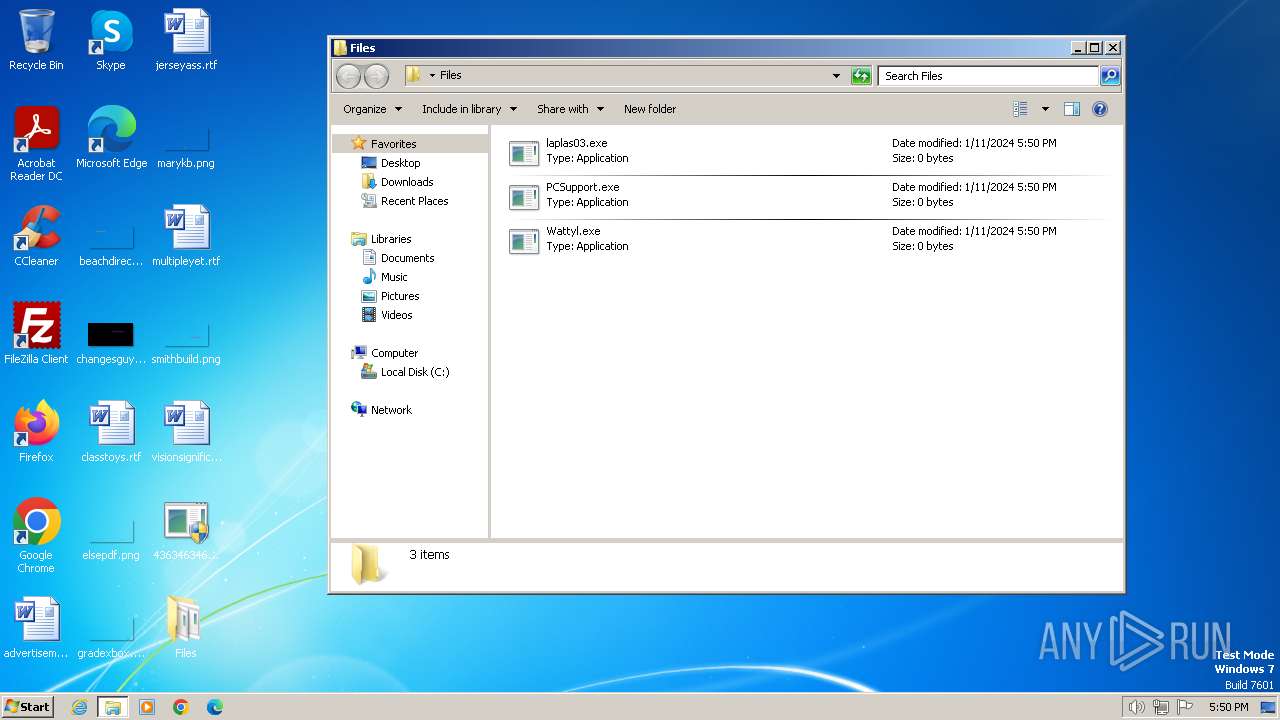Select the Files folder on desktop
The width and height of the screenshot is (1280, 720).
point(186,628)
